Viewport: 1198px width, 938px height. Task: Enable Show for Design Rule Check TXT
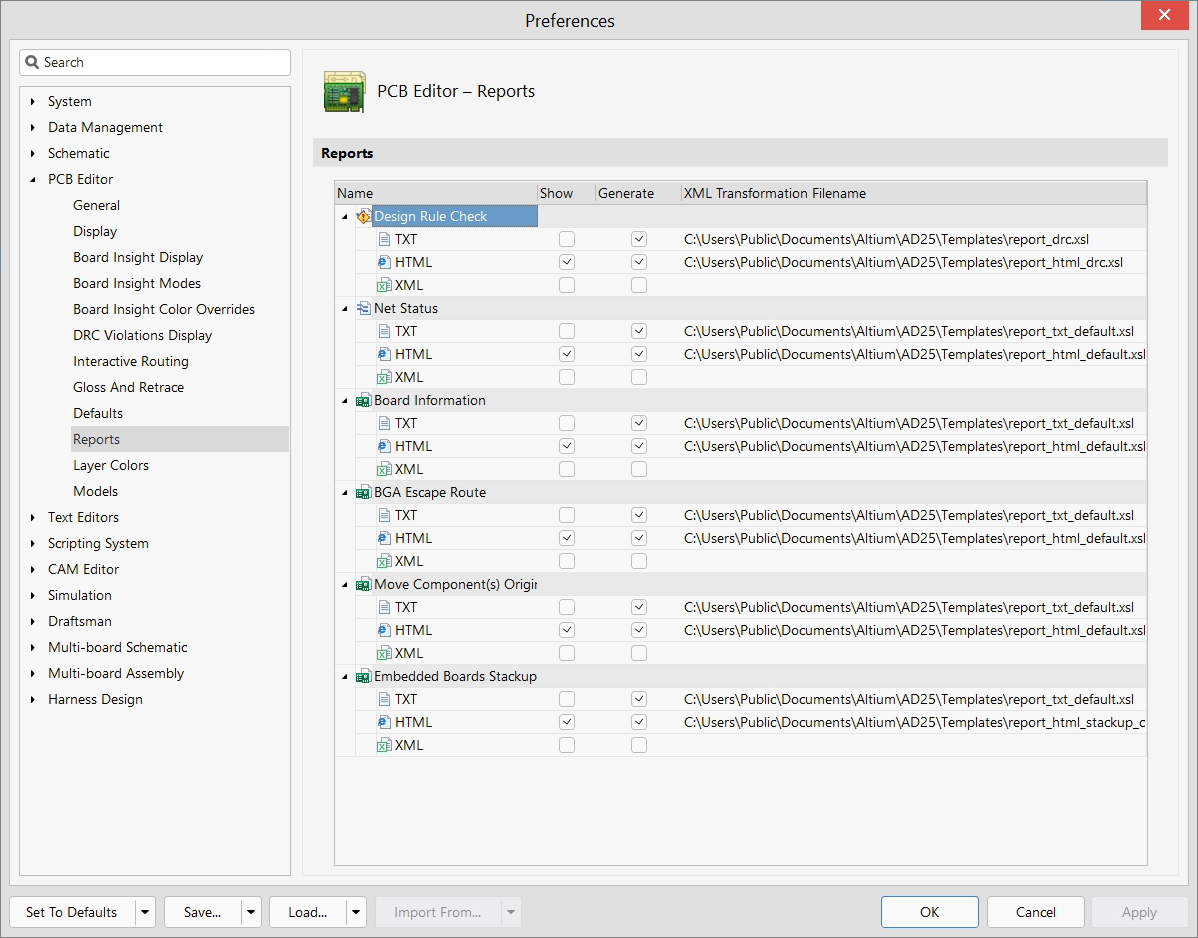click(x=567, y=240)
